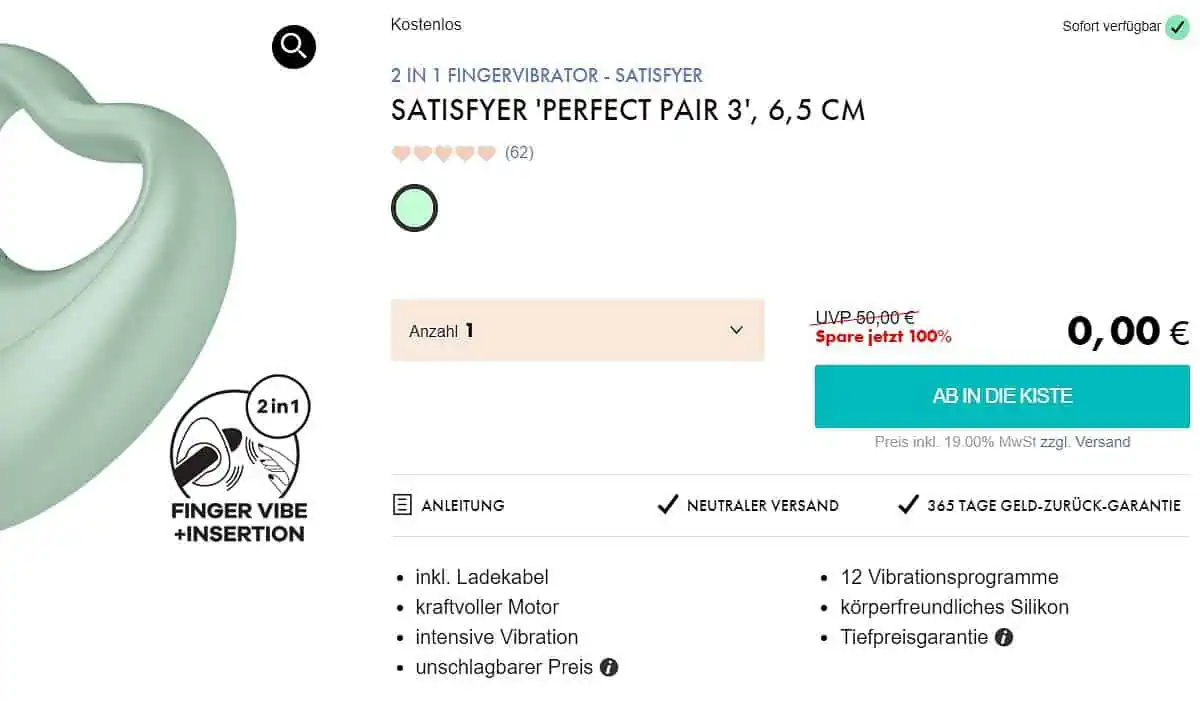Viewport: 1200px width, 701px height.
Task: Toggle the Sofort verfügbar availability indicator
Action: click(1178, 27)
